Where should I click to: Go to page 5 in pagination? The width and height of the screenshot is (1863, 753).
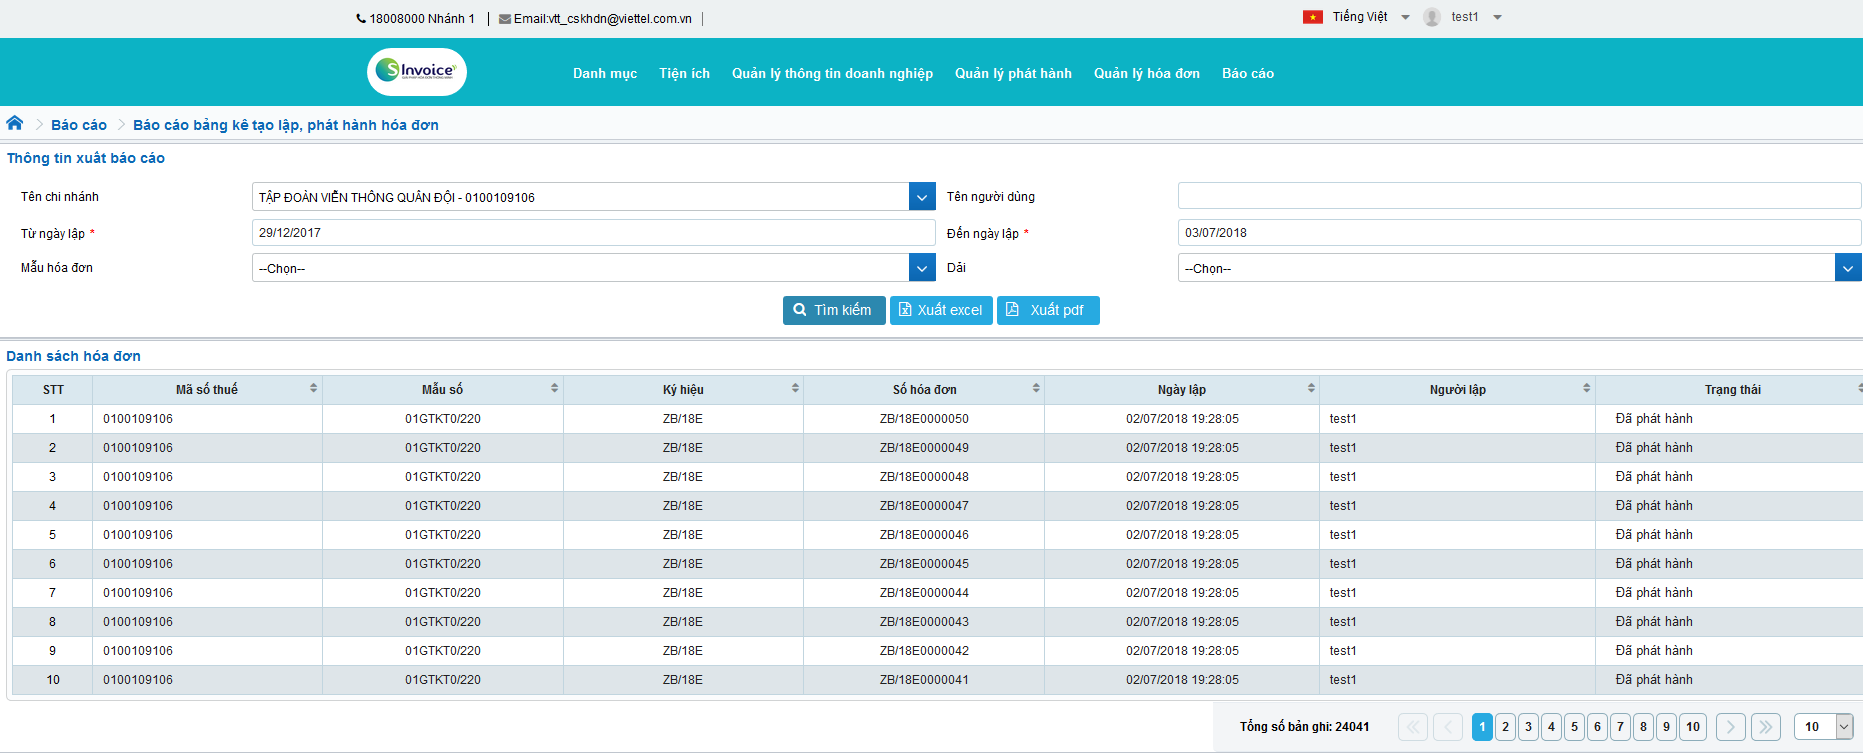(x=1574, y=727)
